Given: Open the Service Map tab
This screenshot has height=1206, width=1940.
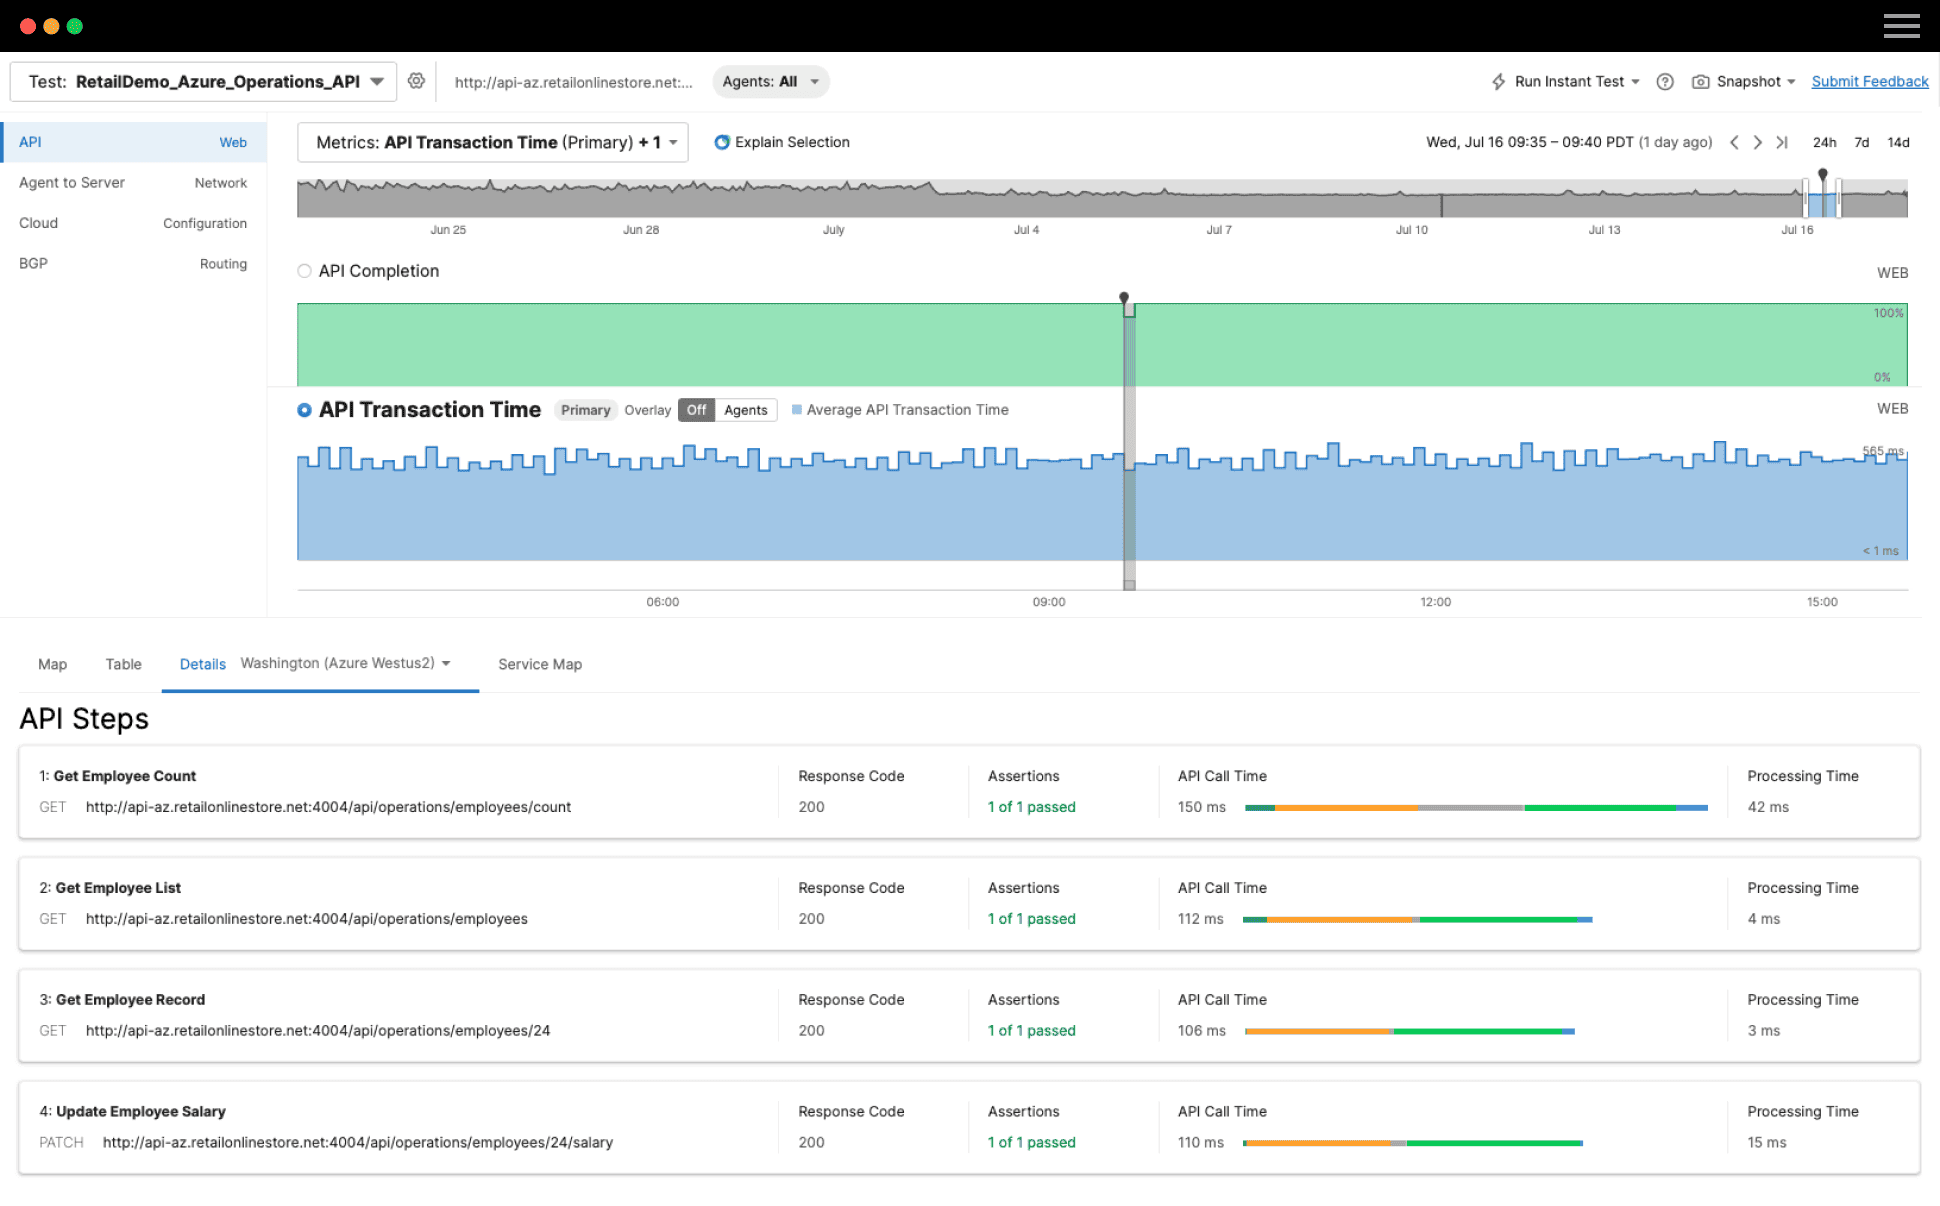Looking at the screenshot, I should [539, 663].
